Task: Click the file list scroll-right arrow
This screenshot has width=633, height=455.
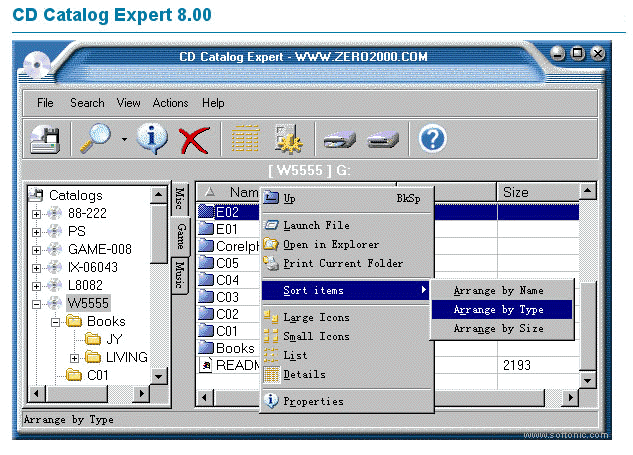Action: 570,397
